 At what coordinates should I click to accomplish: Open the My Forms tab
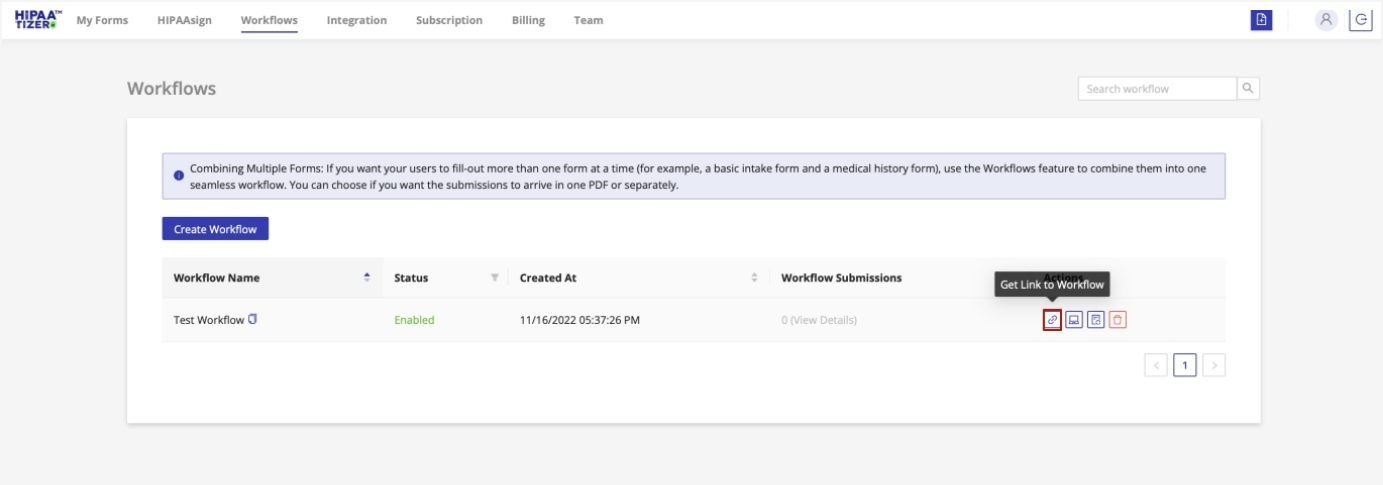click(x=102, y=20)
